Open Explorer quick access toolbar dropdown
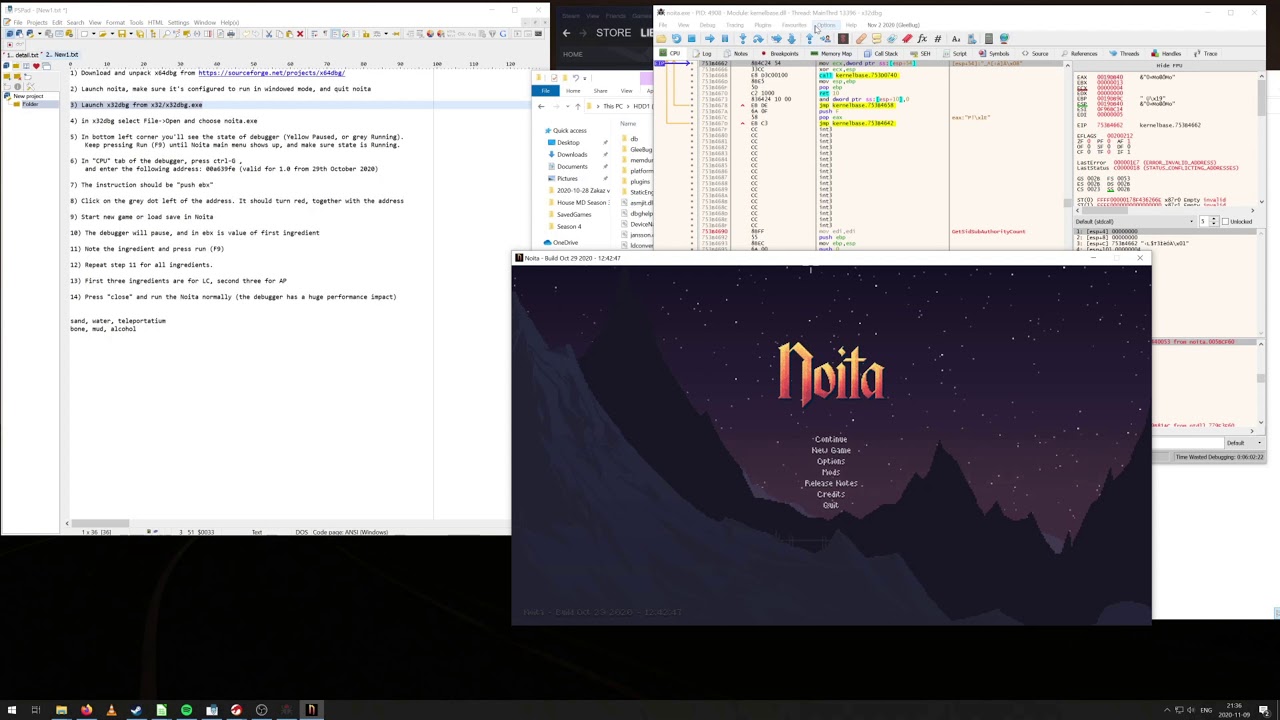Screen dimensions: 1280x720 coord(585,78)
